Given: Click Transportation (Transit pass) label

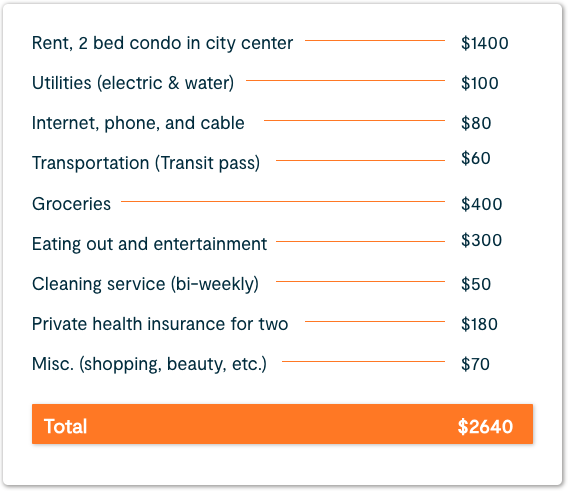Looking at the screenshot, I should point(146,163).
